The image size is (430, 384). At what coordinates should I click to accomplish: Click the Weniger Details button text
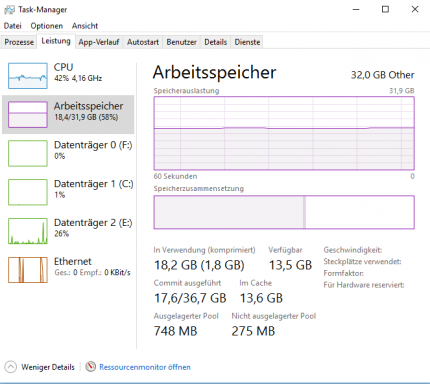coord(48,367)
